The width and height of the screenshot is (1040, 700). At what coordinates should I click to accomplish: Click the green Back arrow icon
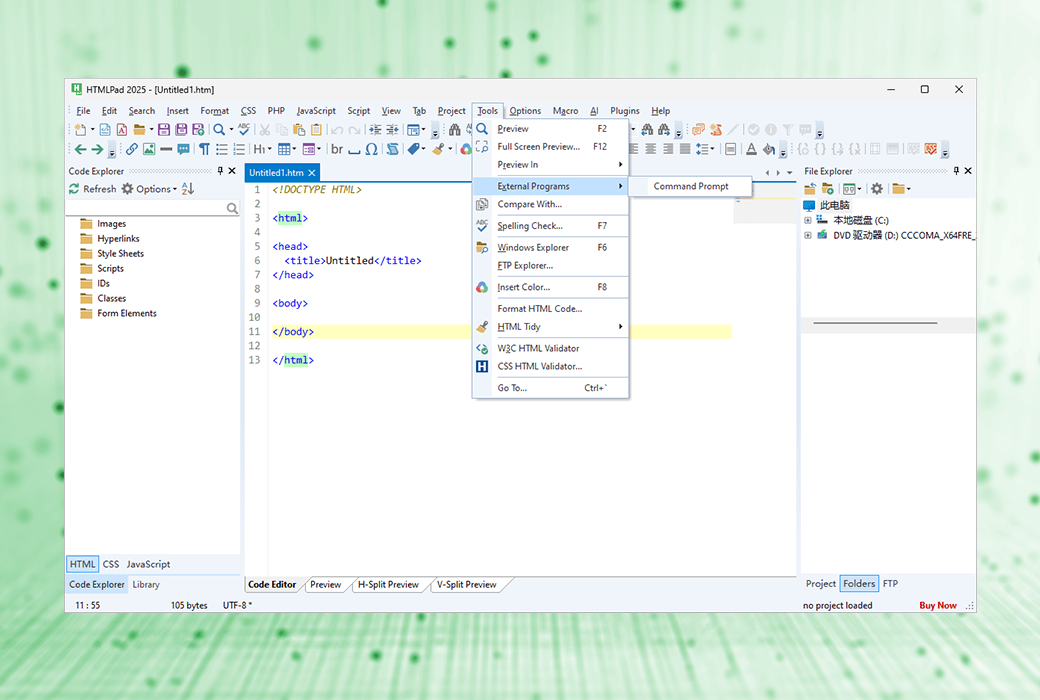coord(80,149)
